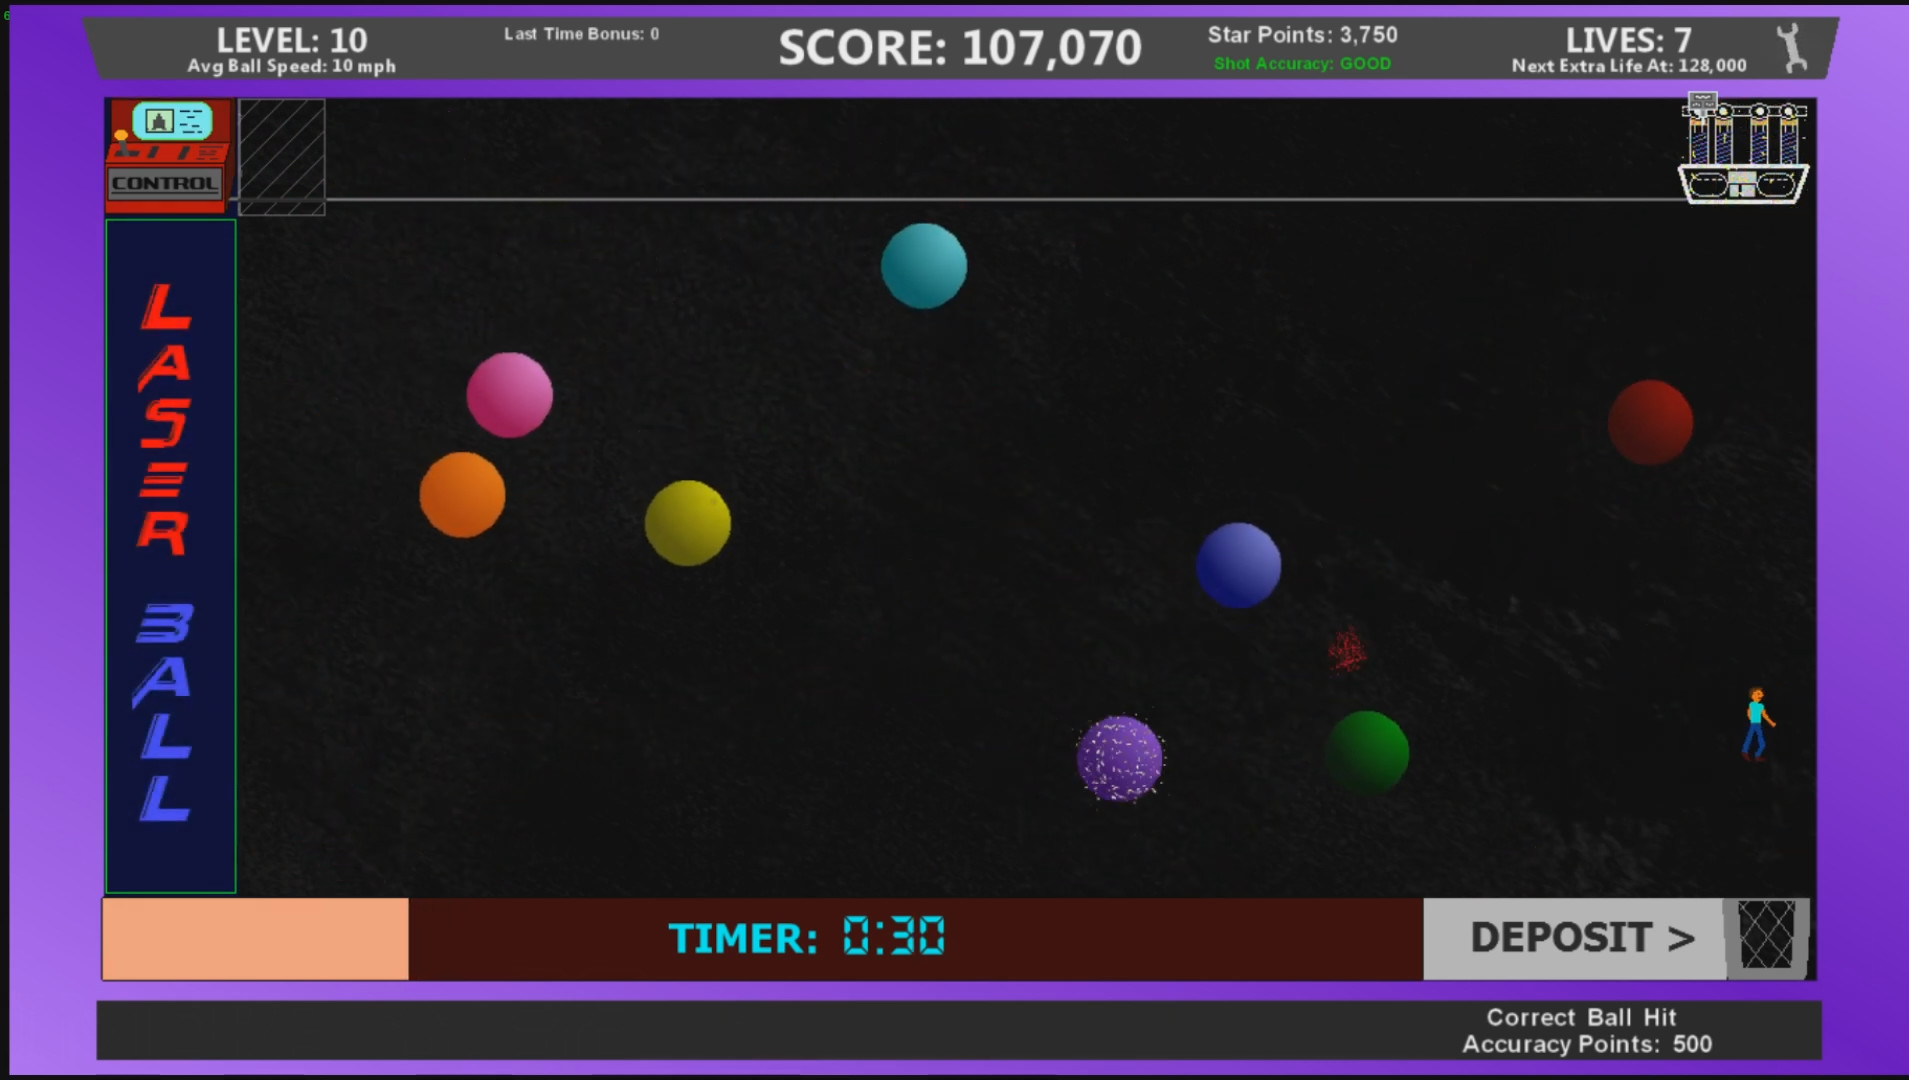Click the red CONTROL console icon
Screen dimensions: 1909x1080
coord(166,155)
